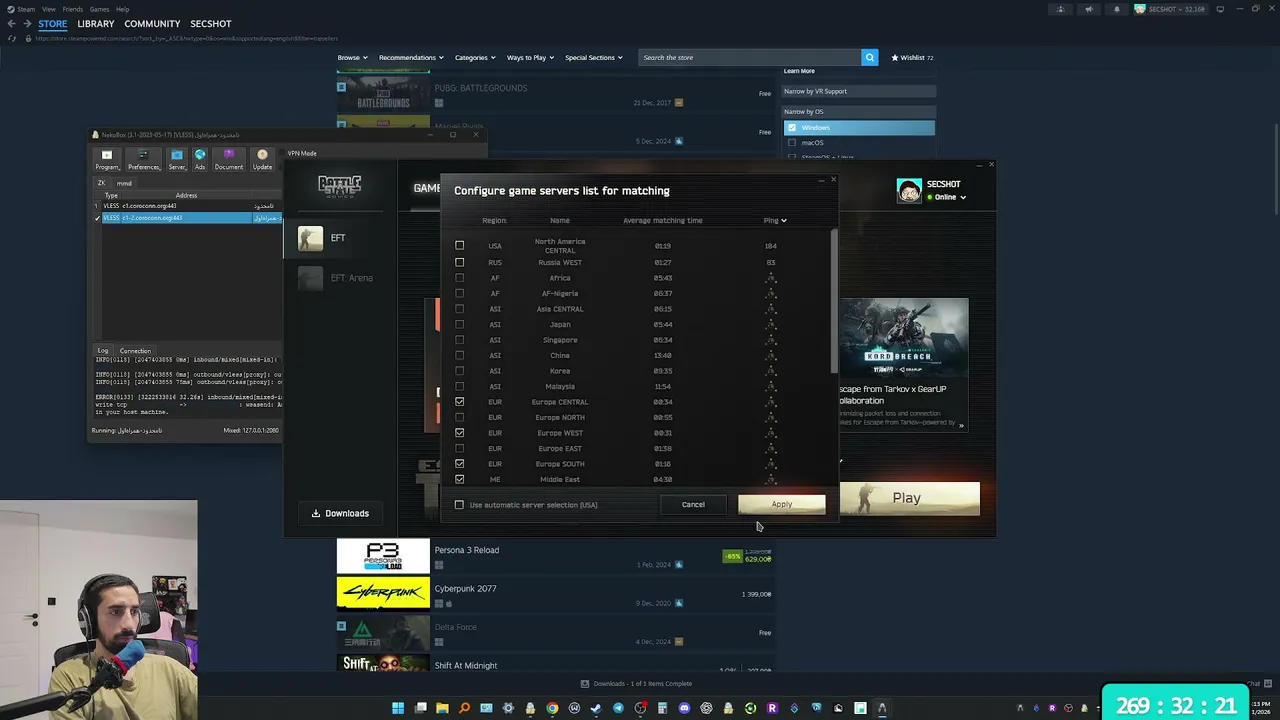The height and width of the screenshot is (720, 1280).
Task: Open the Friends menu in Steam
Action: pos(73,9)
